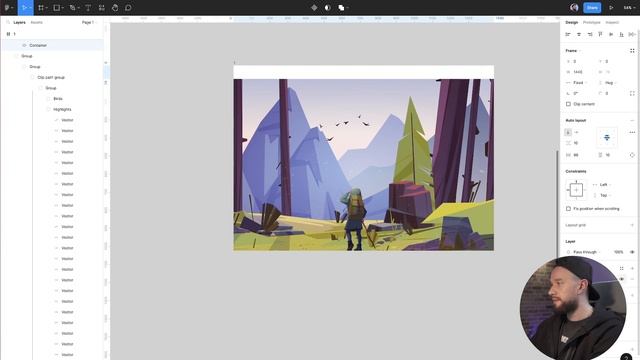Click the Align bottom icon

pos(622,34)
